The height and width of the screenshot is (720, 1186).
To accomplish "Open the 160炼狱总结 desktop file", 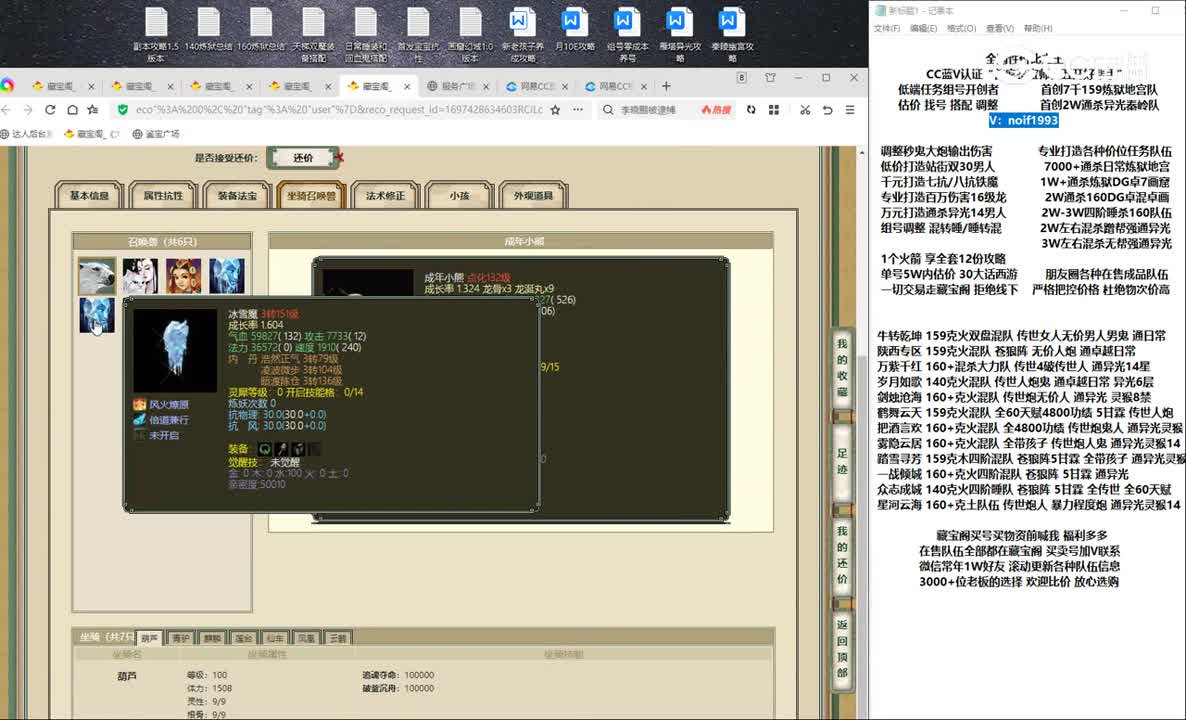I will pyautogui.click(x=261, y=30).
